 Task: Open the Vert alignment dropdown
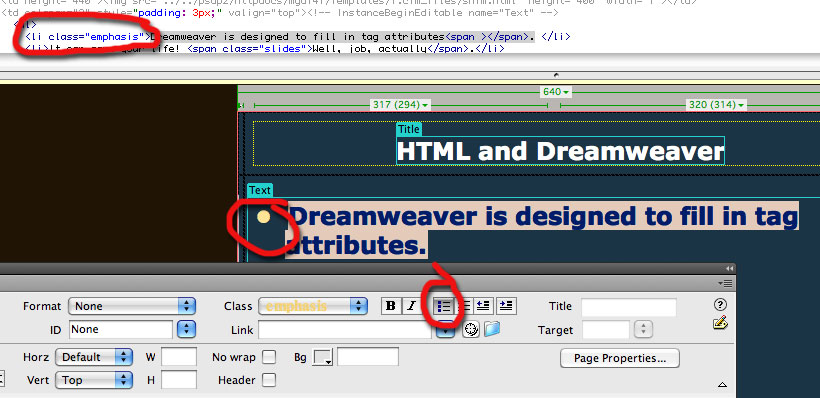tap(94, 380)
